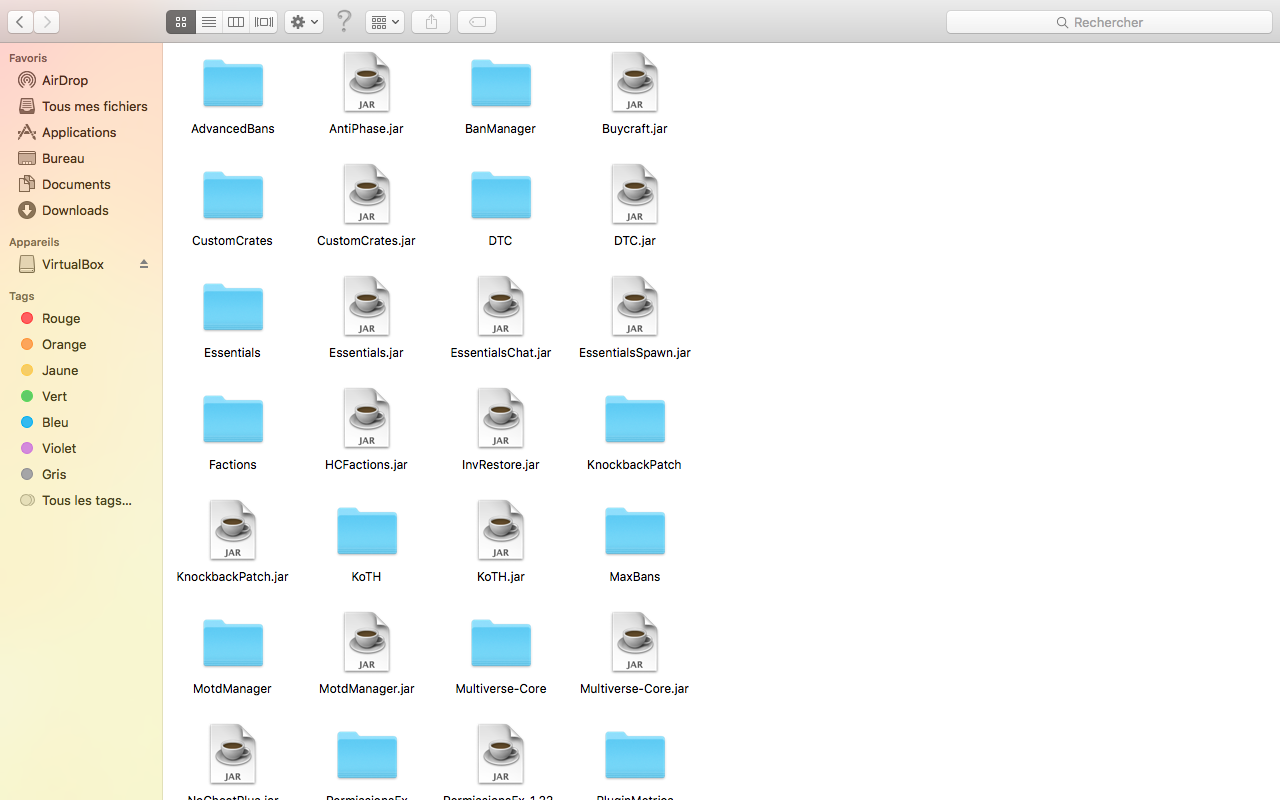The height and width of the screenshot is (800, 1280).
Task: Click the Share toolbar button
Action: coord(431,22)
